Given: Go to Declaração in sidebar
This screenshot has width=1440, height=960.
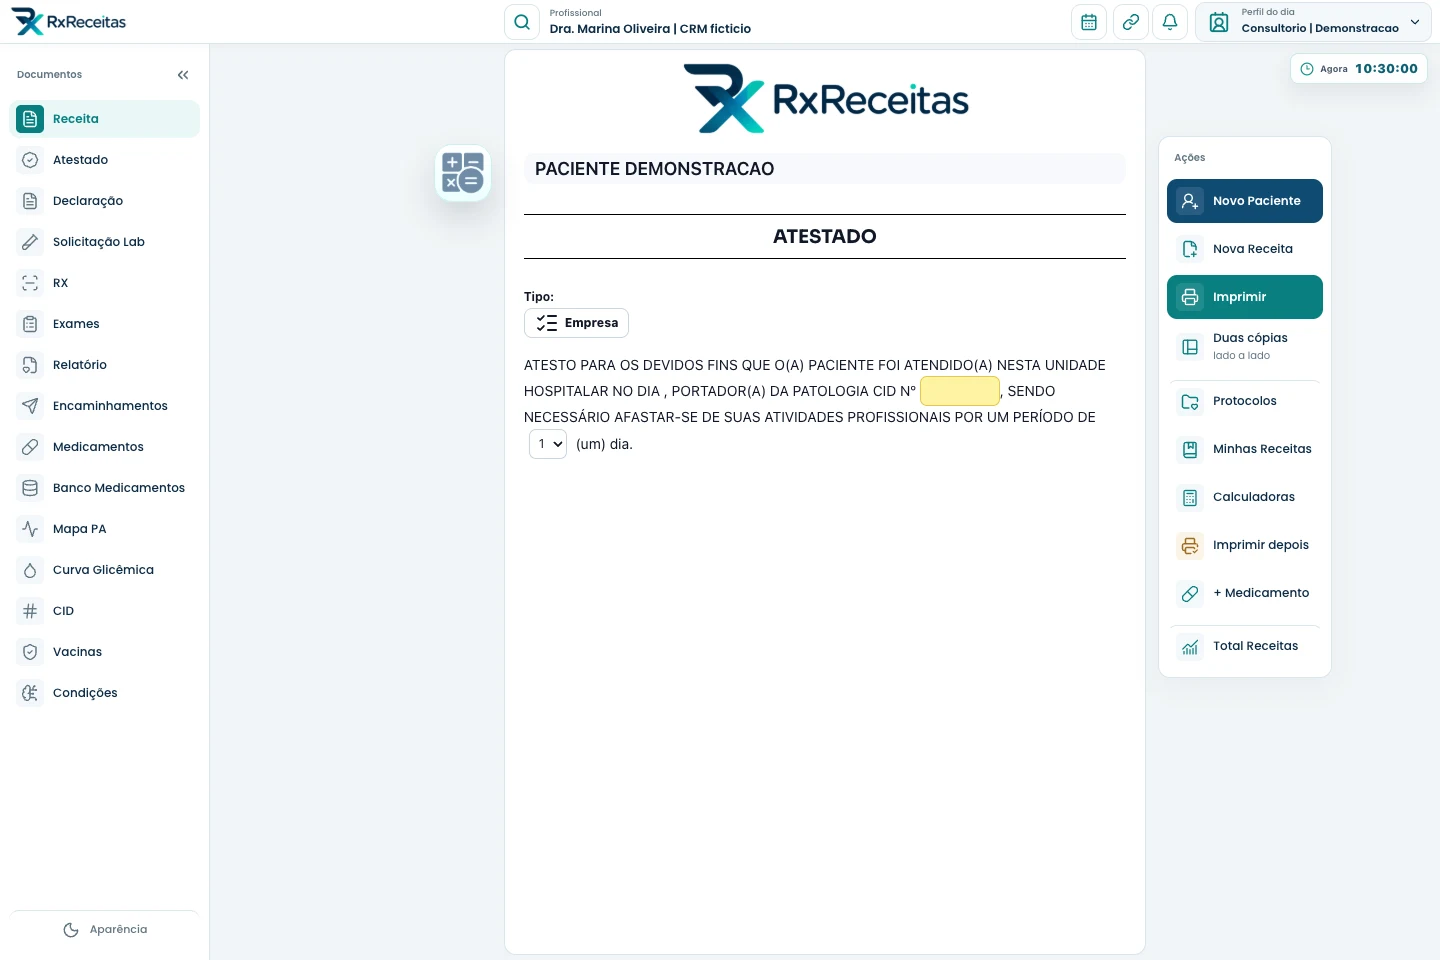Looking at the screenshot, I should pyautogui.click(x=105, y=201).
